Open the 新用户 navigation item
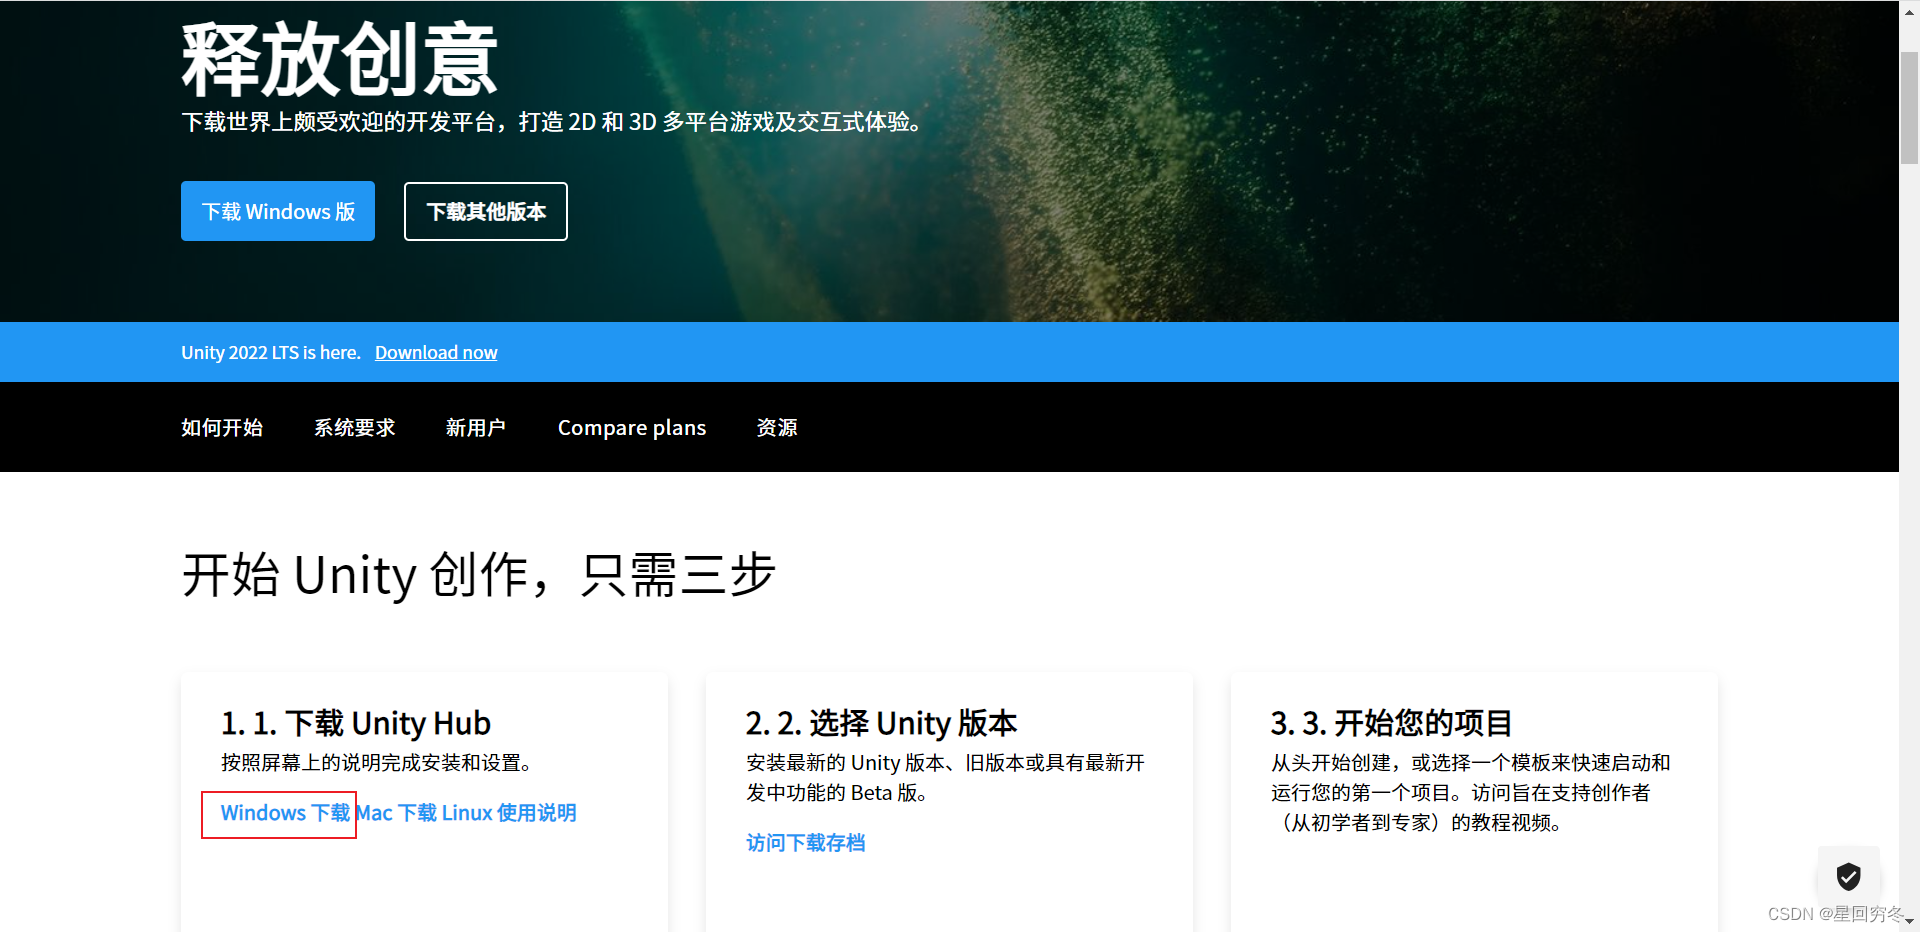 [x=476, y=428]
